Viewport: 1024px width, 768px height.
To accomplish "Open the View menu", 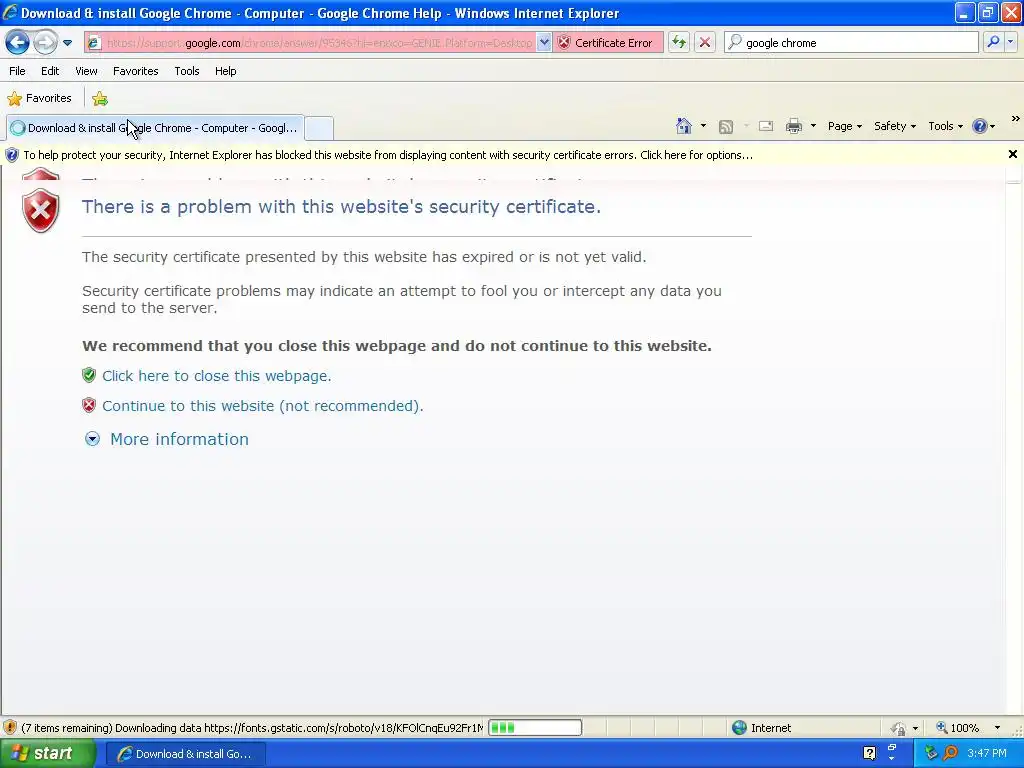I will (x=86, y=71).
